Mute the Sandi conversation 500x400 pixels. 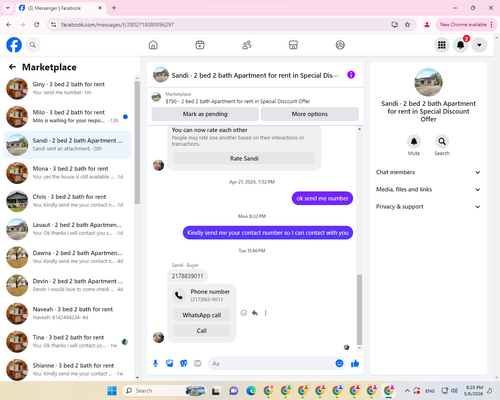[414, 141]
